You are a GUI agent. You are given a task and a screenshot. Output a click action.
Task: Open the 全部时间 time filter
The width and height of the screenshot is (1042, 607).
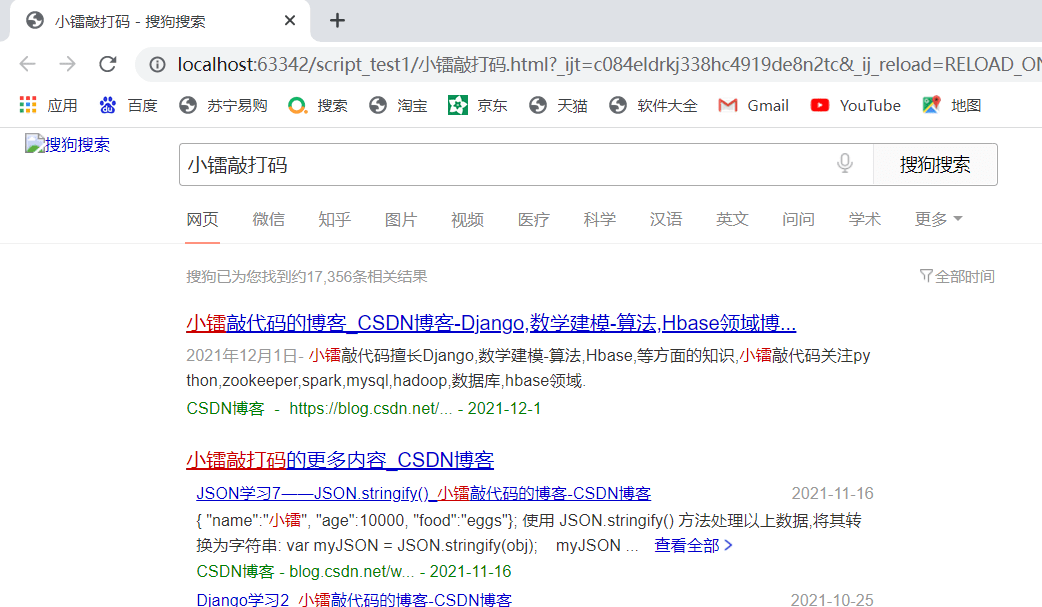pos(957,277)
